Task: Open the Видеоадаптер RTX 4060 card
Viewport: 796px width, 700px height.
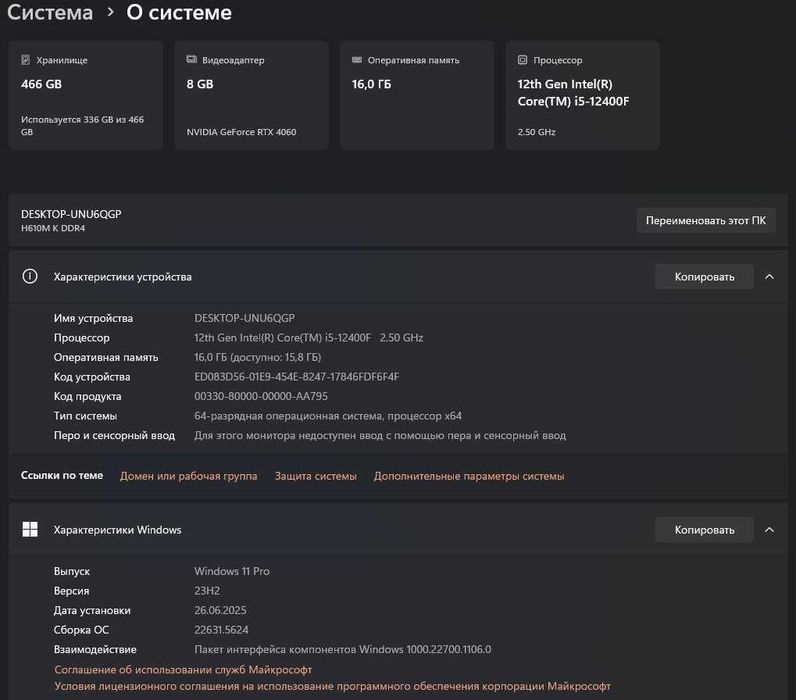Action: pyautogui.click(x=251, y=96)
